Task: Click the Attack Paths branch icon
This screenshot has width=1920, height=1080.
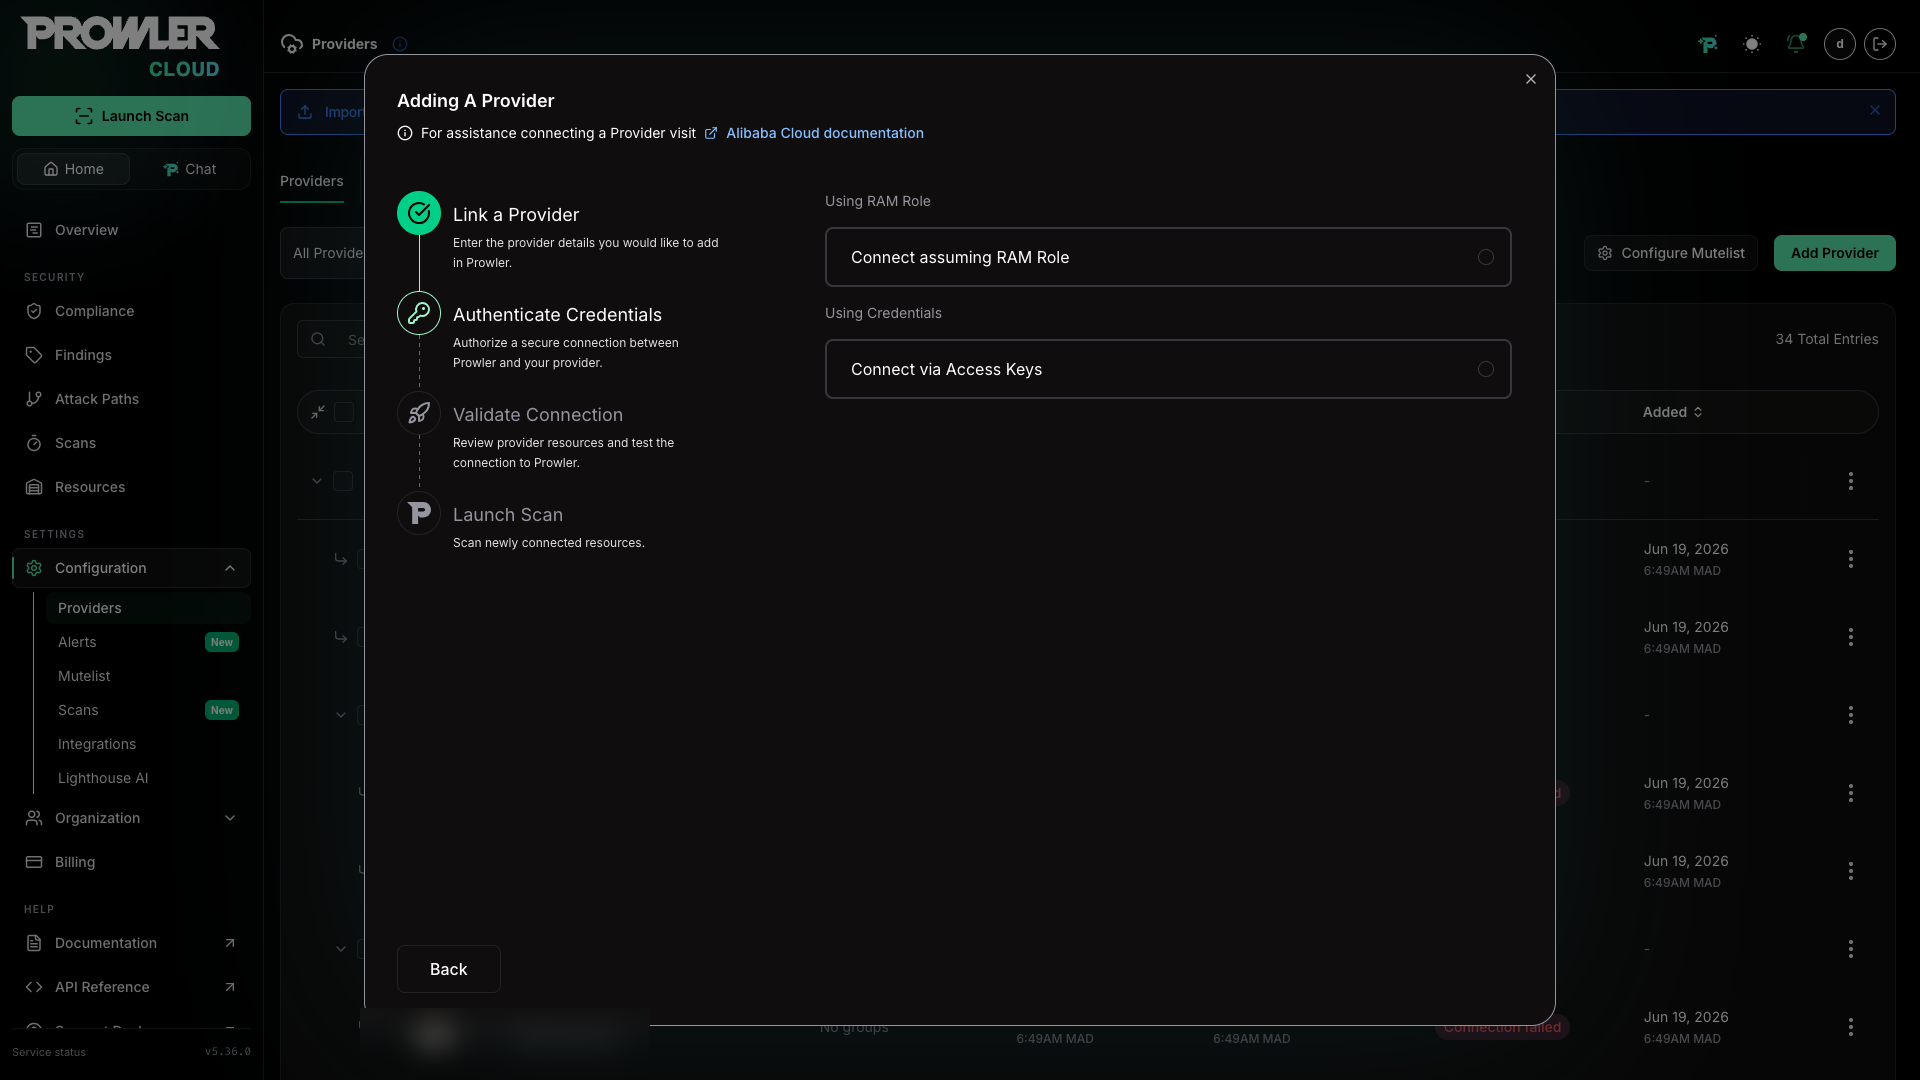Action: (34, 399)
